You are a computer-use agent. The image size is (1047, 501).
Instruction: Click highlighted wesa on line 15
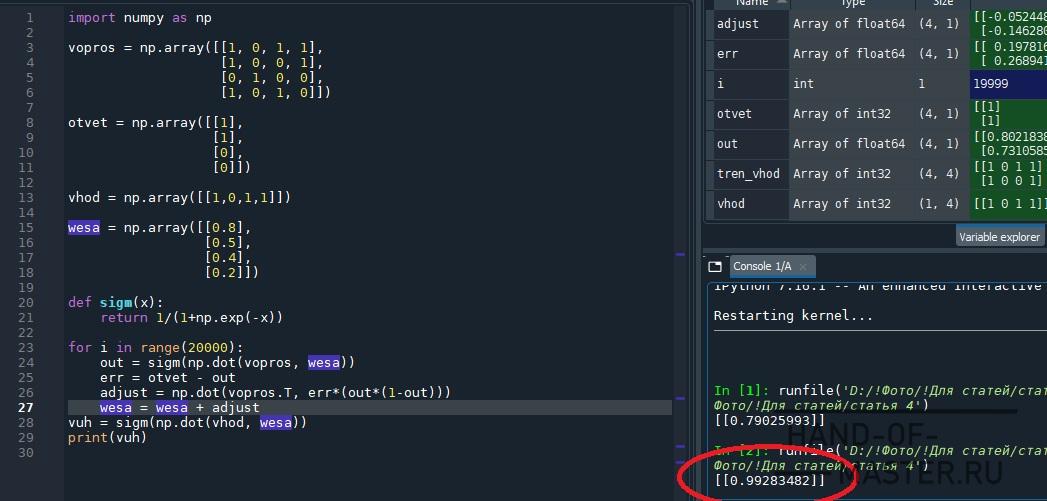click(84, 227)
